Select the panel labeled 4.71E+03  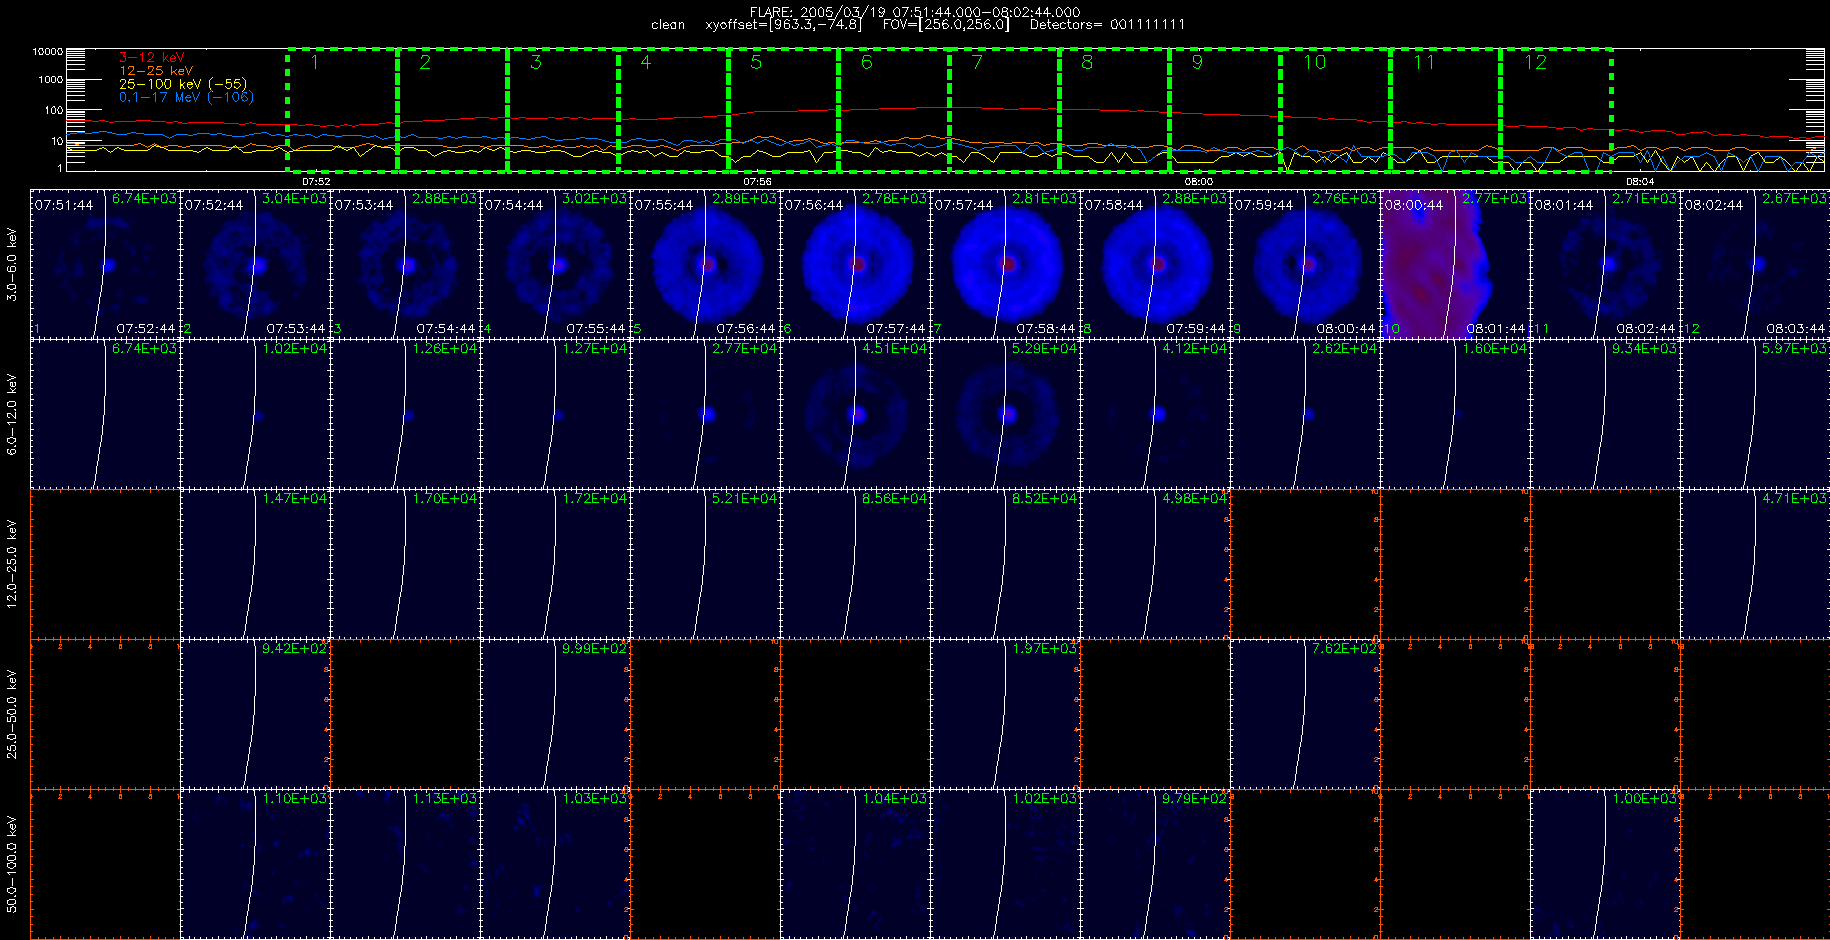point(1755,564)
